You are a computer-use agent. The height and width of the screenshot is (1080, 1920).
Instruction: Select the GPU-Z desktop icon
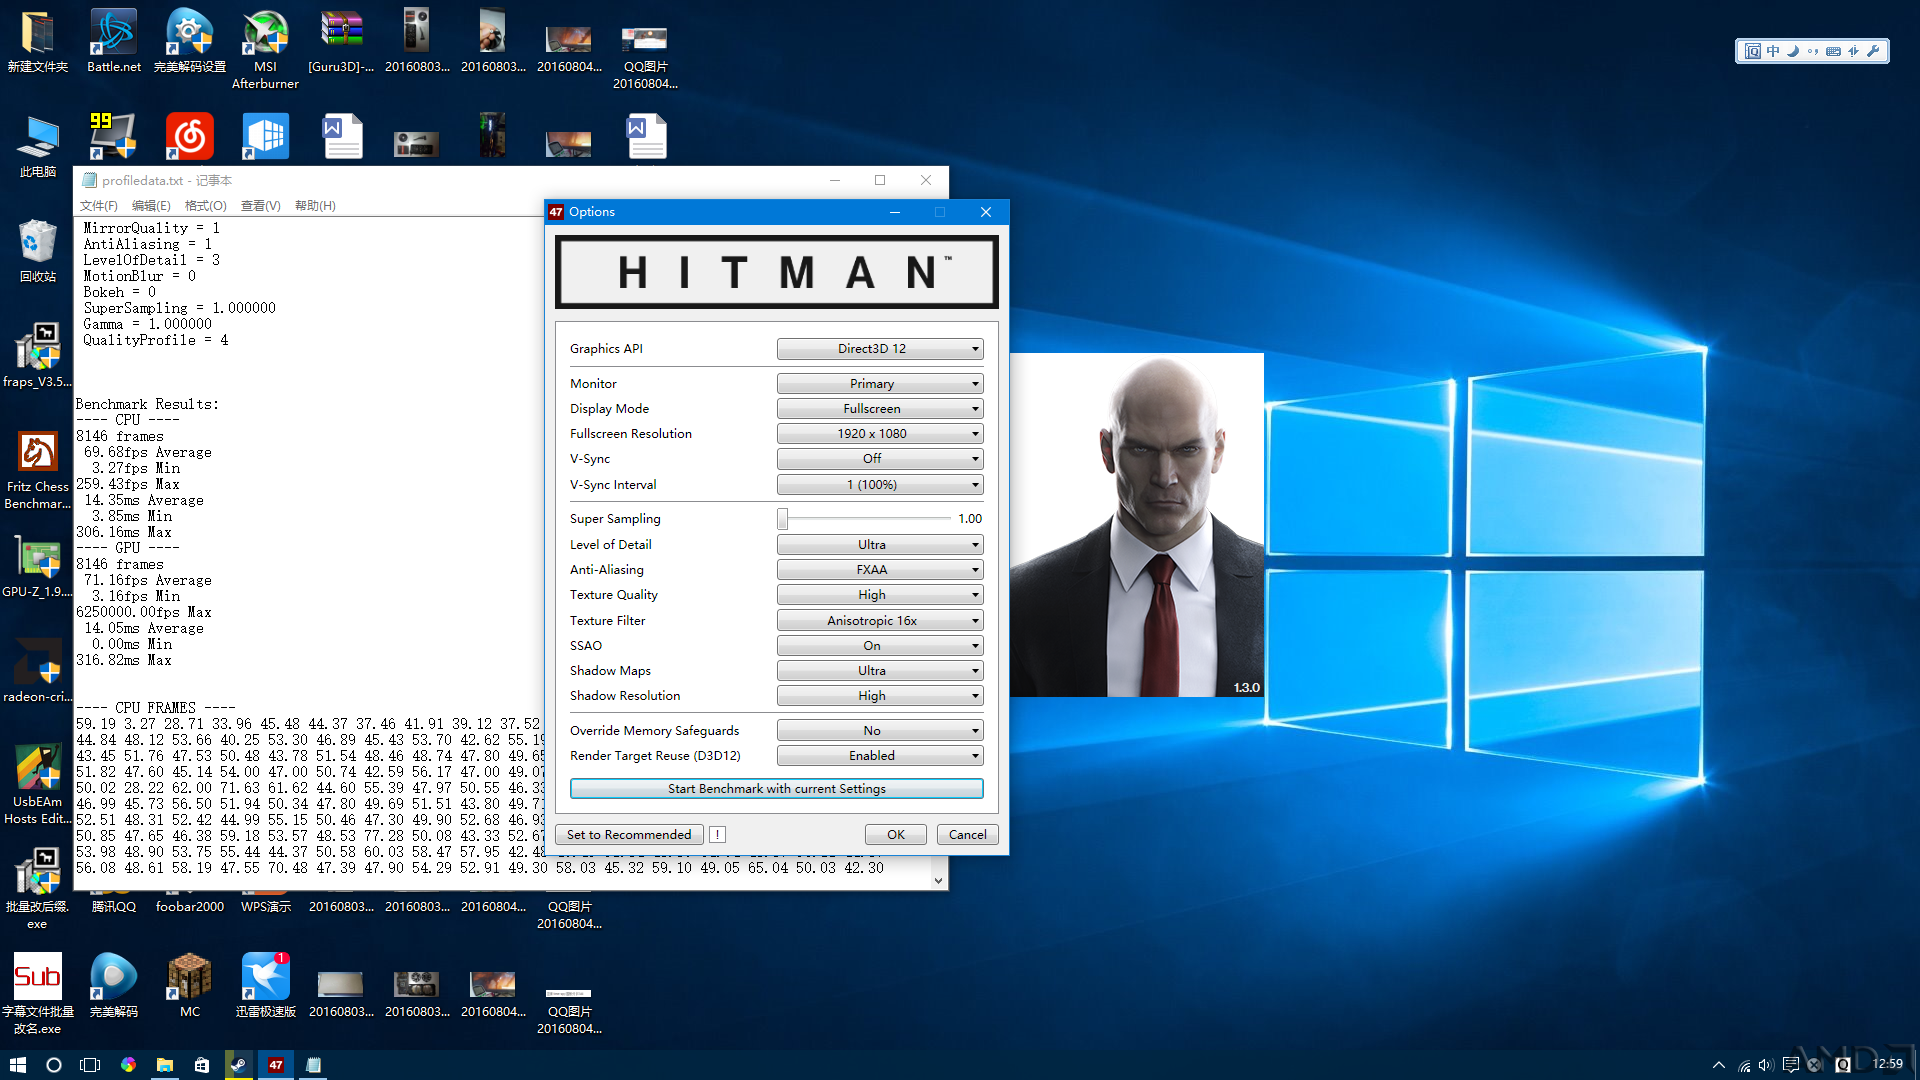pyautogui.click(x=38, y=566)
